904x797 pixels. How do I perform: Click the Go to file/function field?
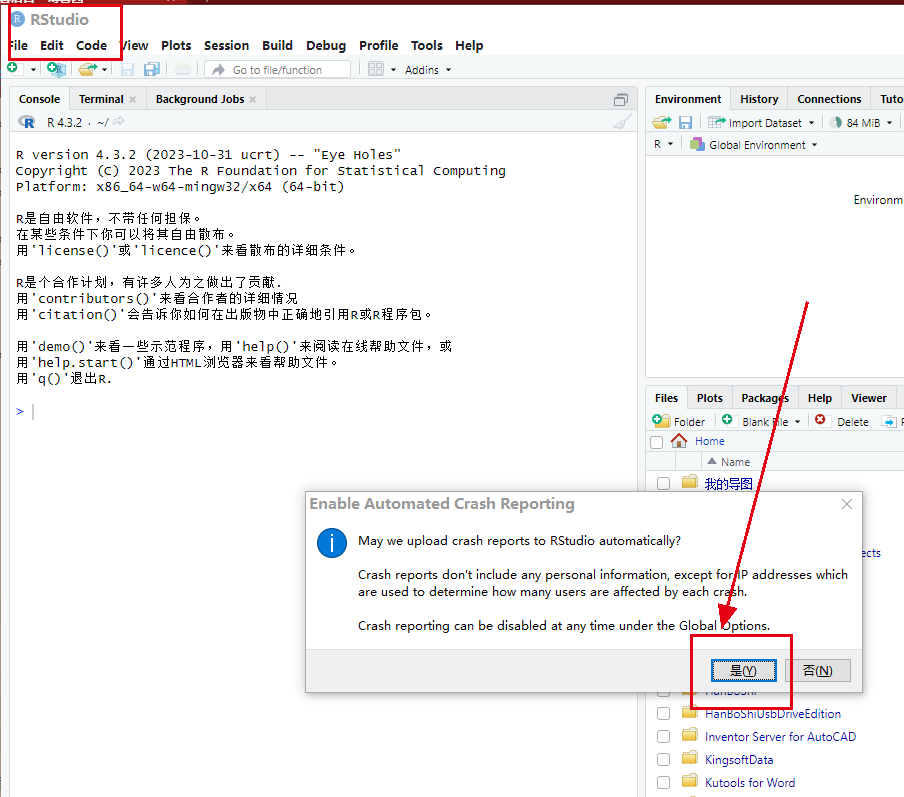[278, 70]
